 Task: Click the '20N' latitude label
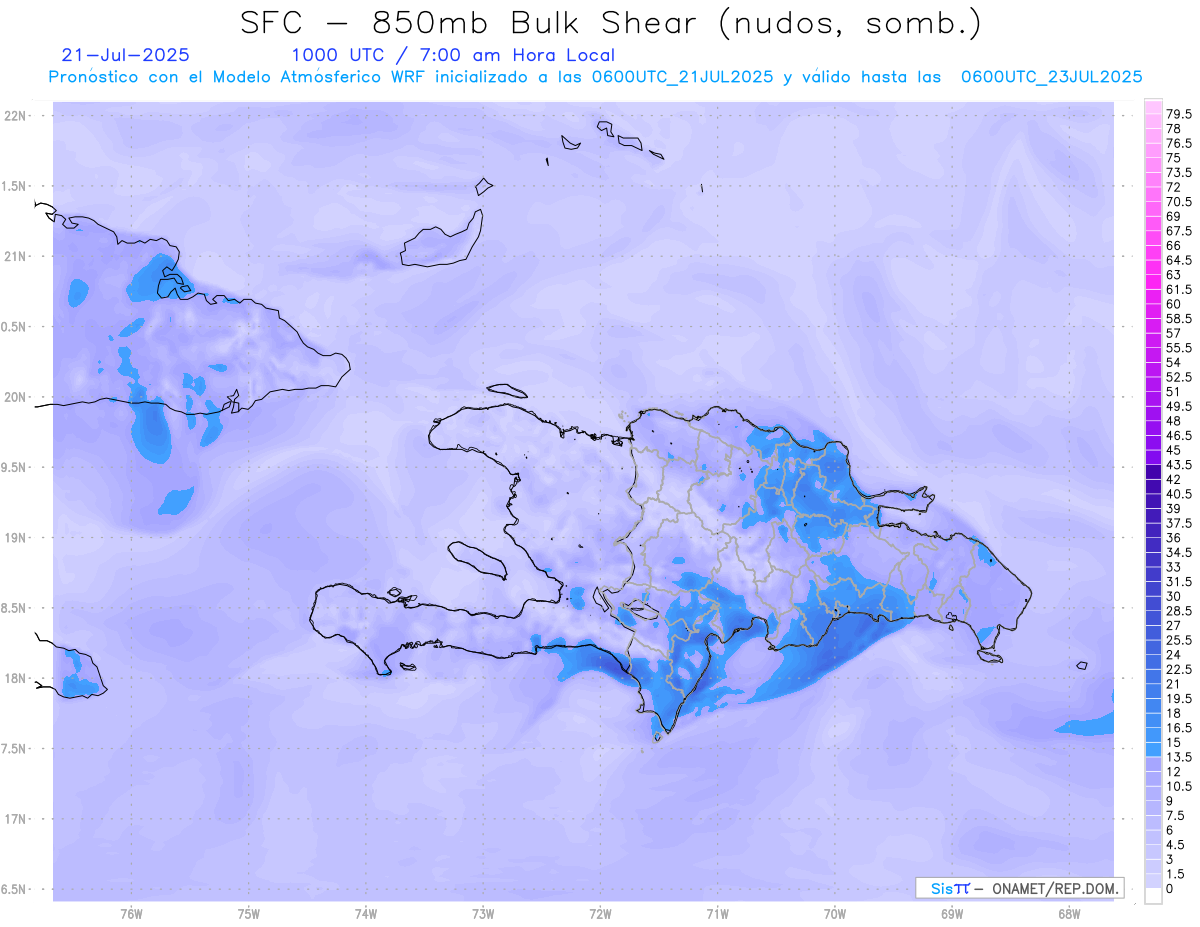tap(17, 397)
